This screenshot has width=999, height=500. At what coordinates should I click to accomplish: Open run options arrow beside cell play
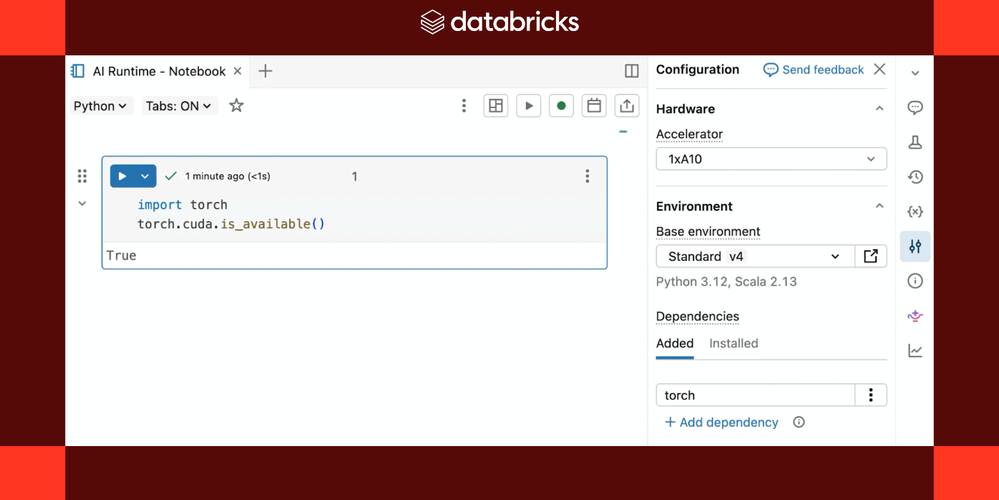(x=145, y=176)
